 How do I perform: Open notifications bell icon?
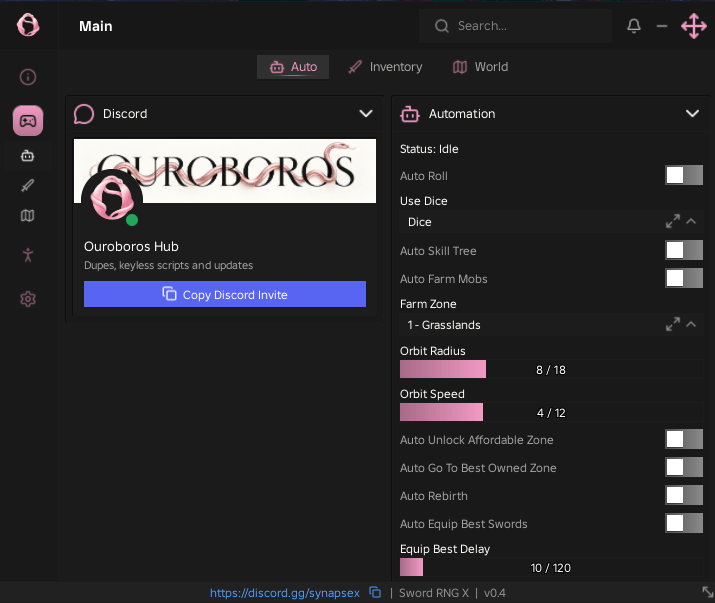(634, 26)
